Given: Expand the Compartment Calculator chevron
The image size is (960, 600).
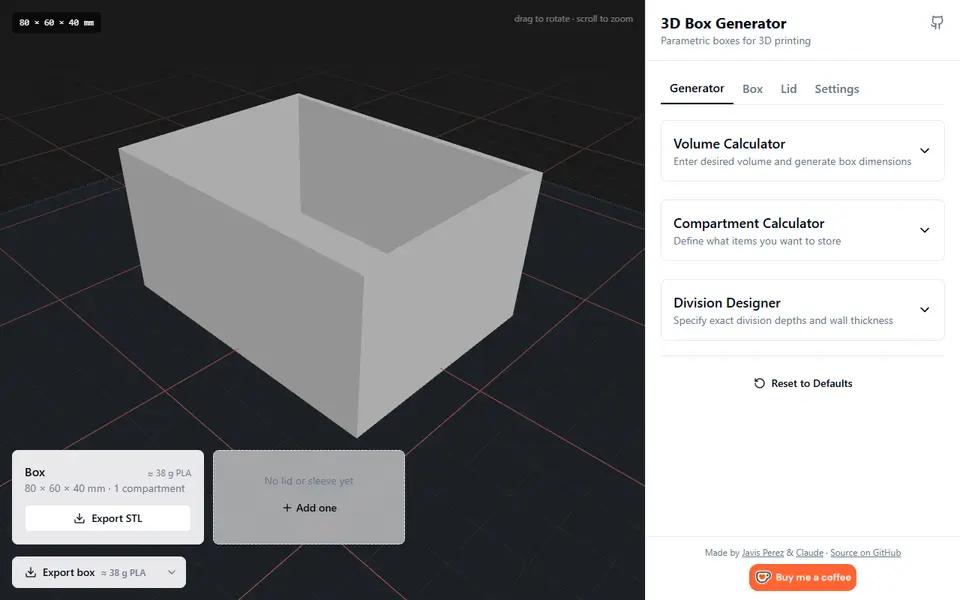Looking at the screenshot, I should tap(924, 230).
